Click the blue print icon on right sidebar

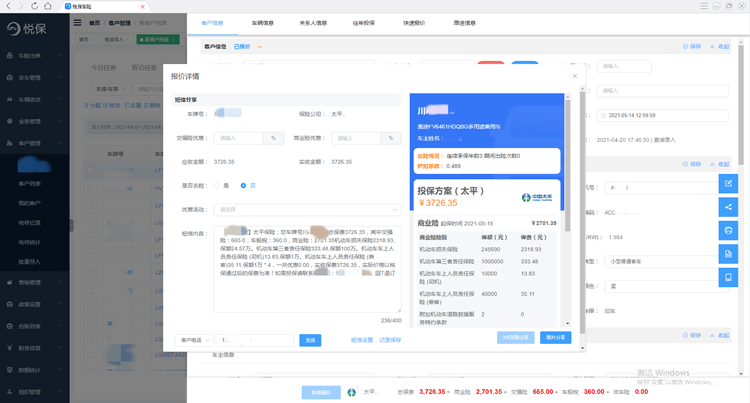(728, 230)
